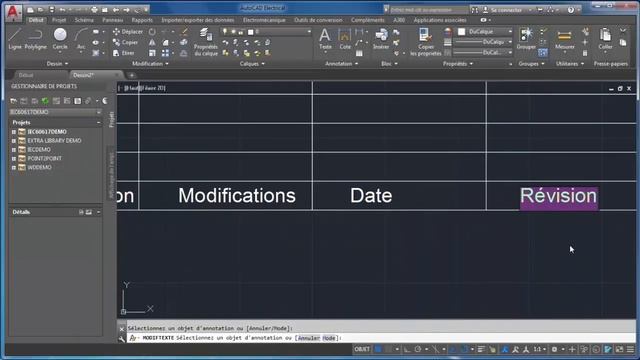Activate the Etirer command
The image size is (640, 360).
pos(124,53)
